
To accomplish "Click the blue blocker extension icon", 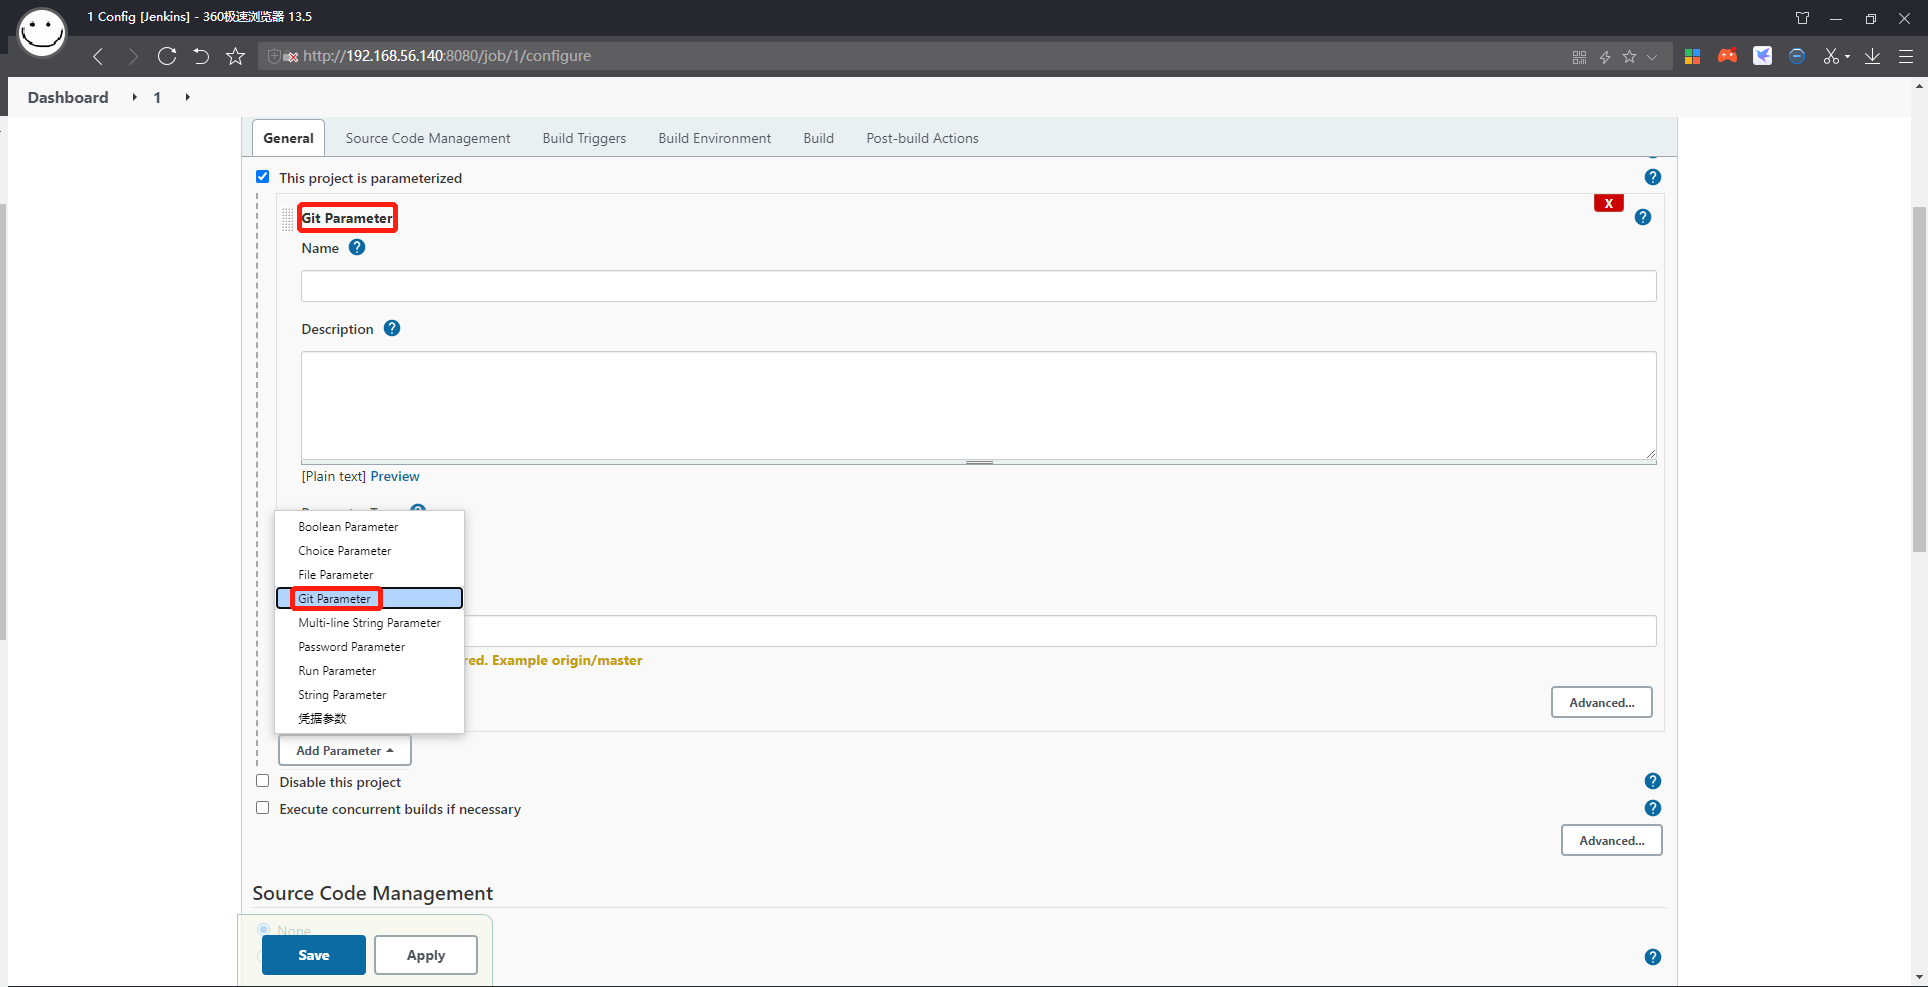I will [1797, 56].
